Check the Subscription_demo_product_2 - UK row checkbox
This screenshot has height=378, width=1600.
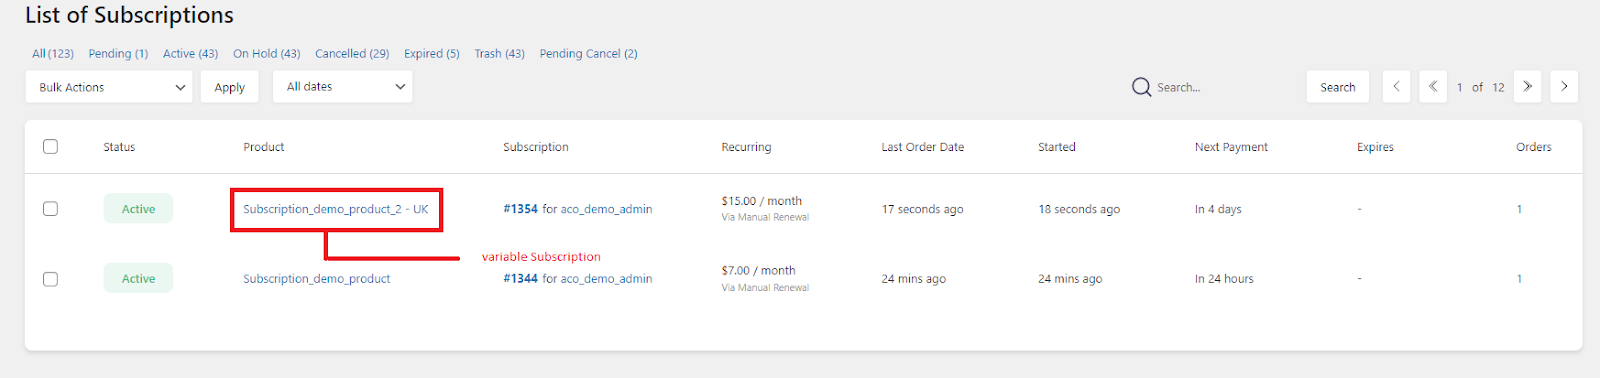coord(50,209)
